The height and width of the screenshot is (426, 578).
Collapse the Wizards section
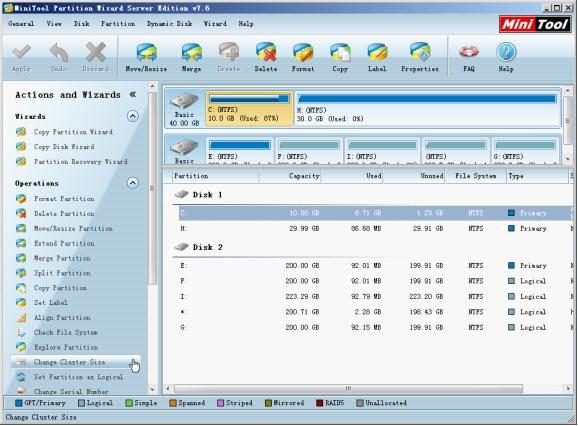pyautogui.click(x=133, y=116)
